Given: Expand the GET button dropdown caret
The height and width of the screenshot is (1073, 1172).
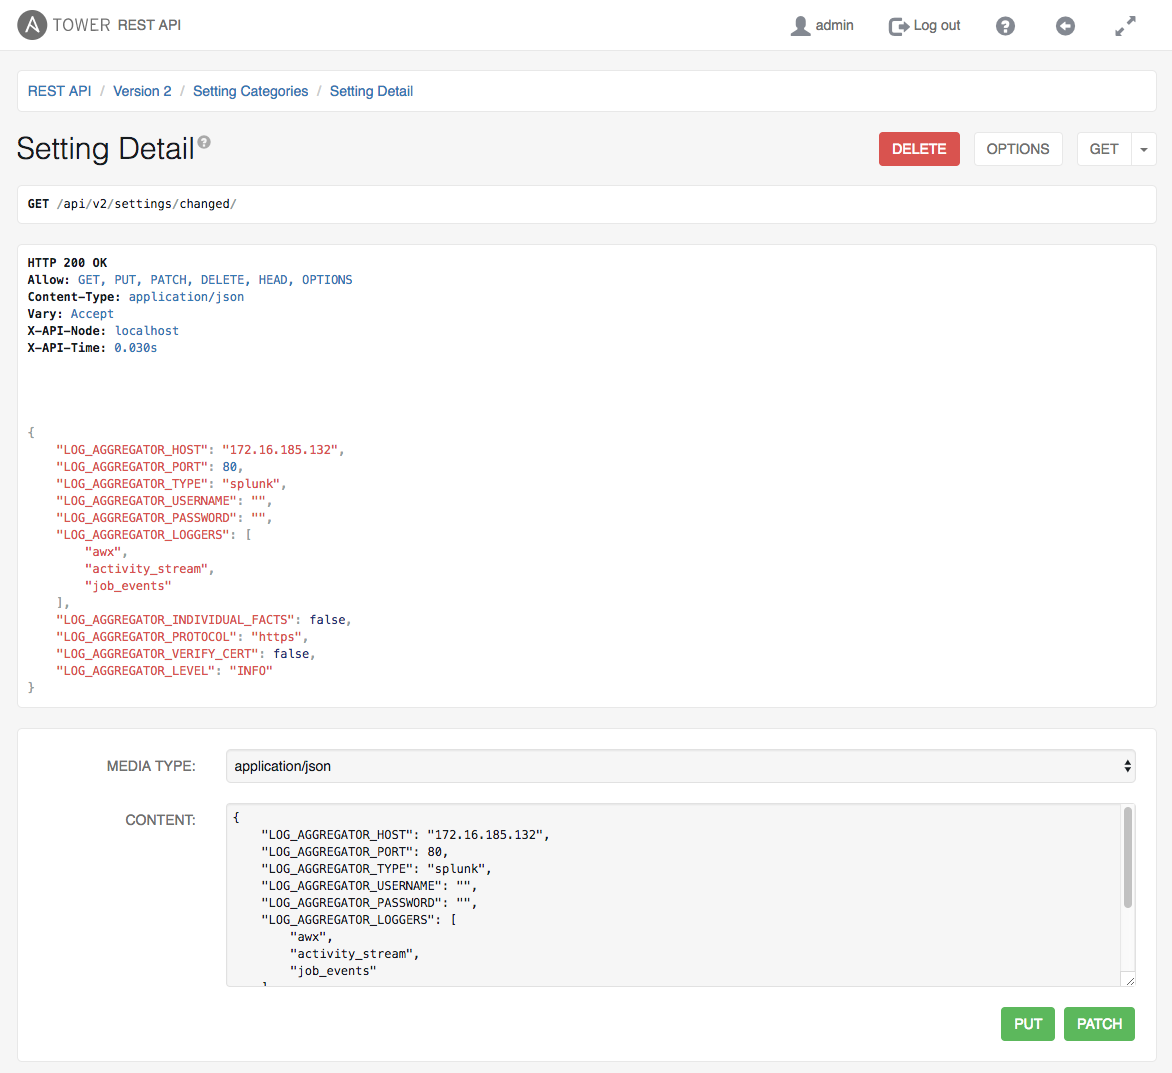Looking at the screenshot, I should point(1143,149).
